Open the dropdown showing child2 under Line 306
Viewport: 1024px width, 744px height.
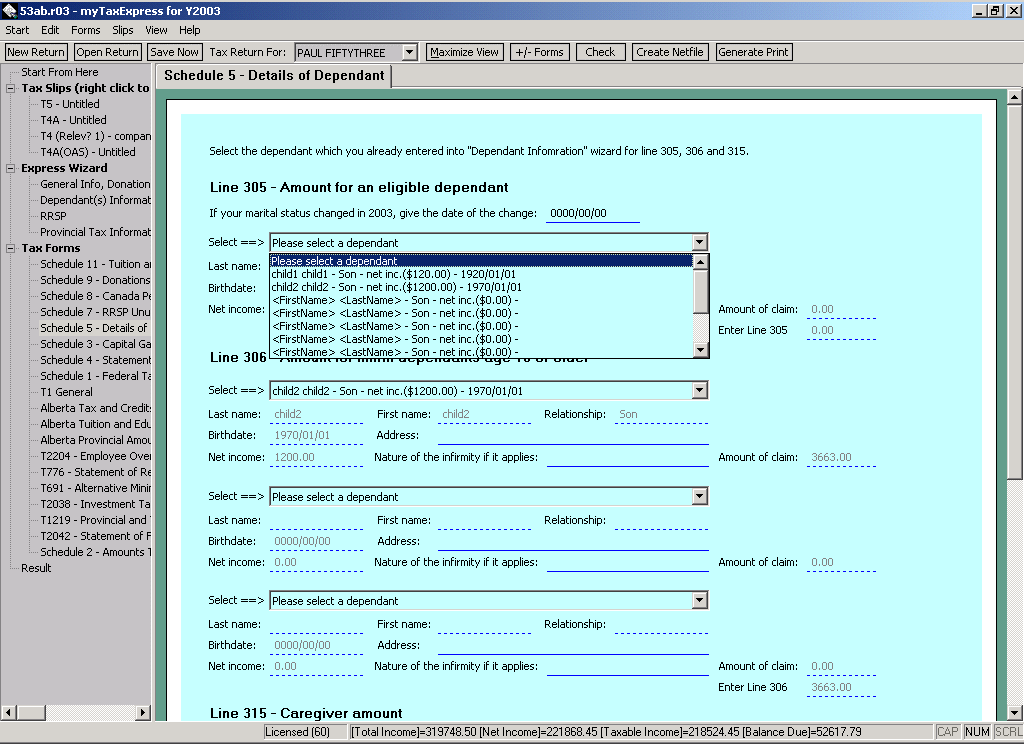pyautogui.click(x=699, y=391)
